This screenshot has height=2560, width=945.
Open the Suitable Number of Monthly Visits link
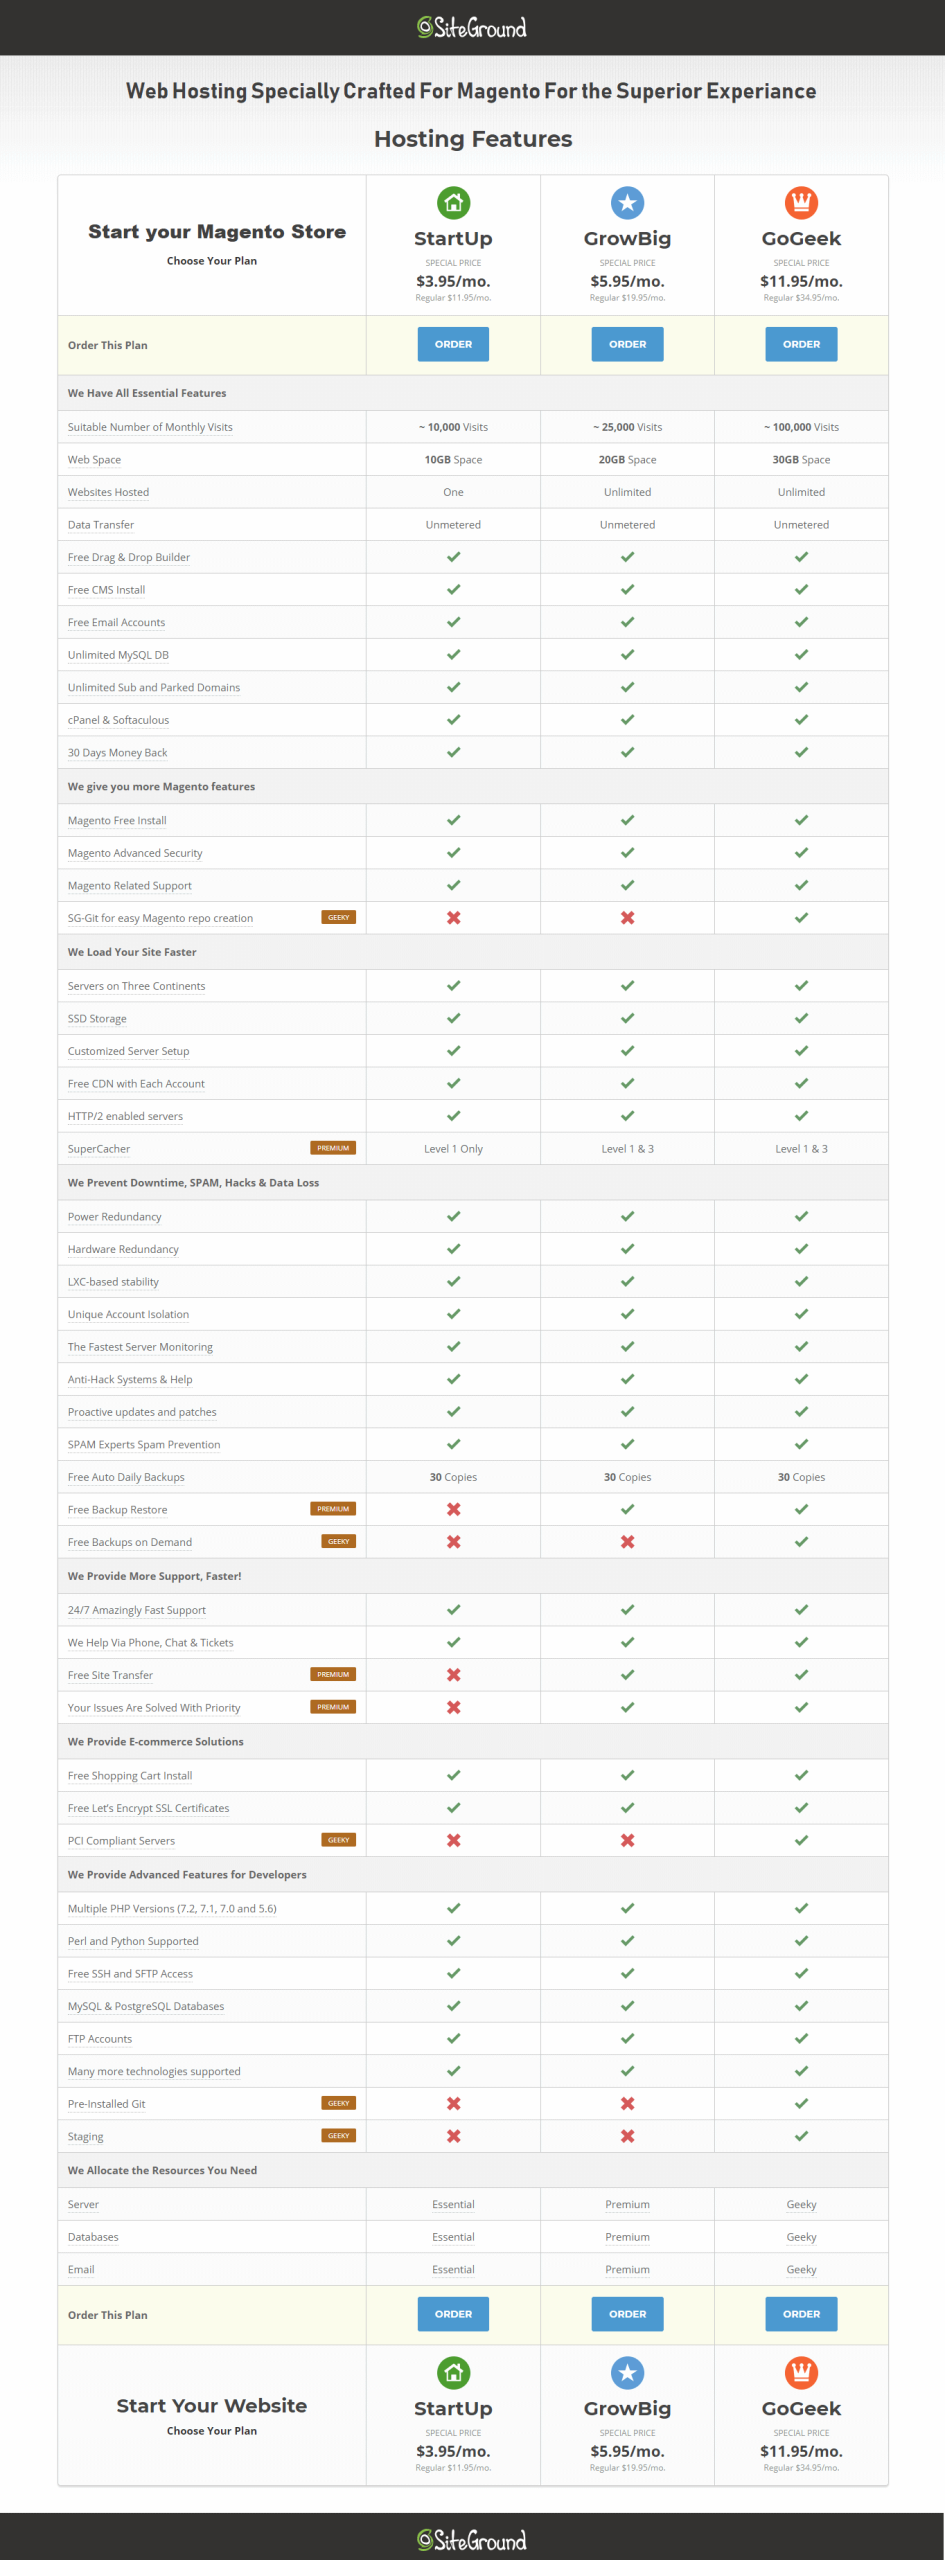[150, 427]
